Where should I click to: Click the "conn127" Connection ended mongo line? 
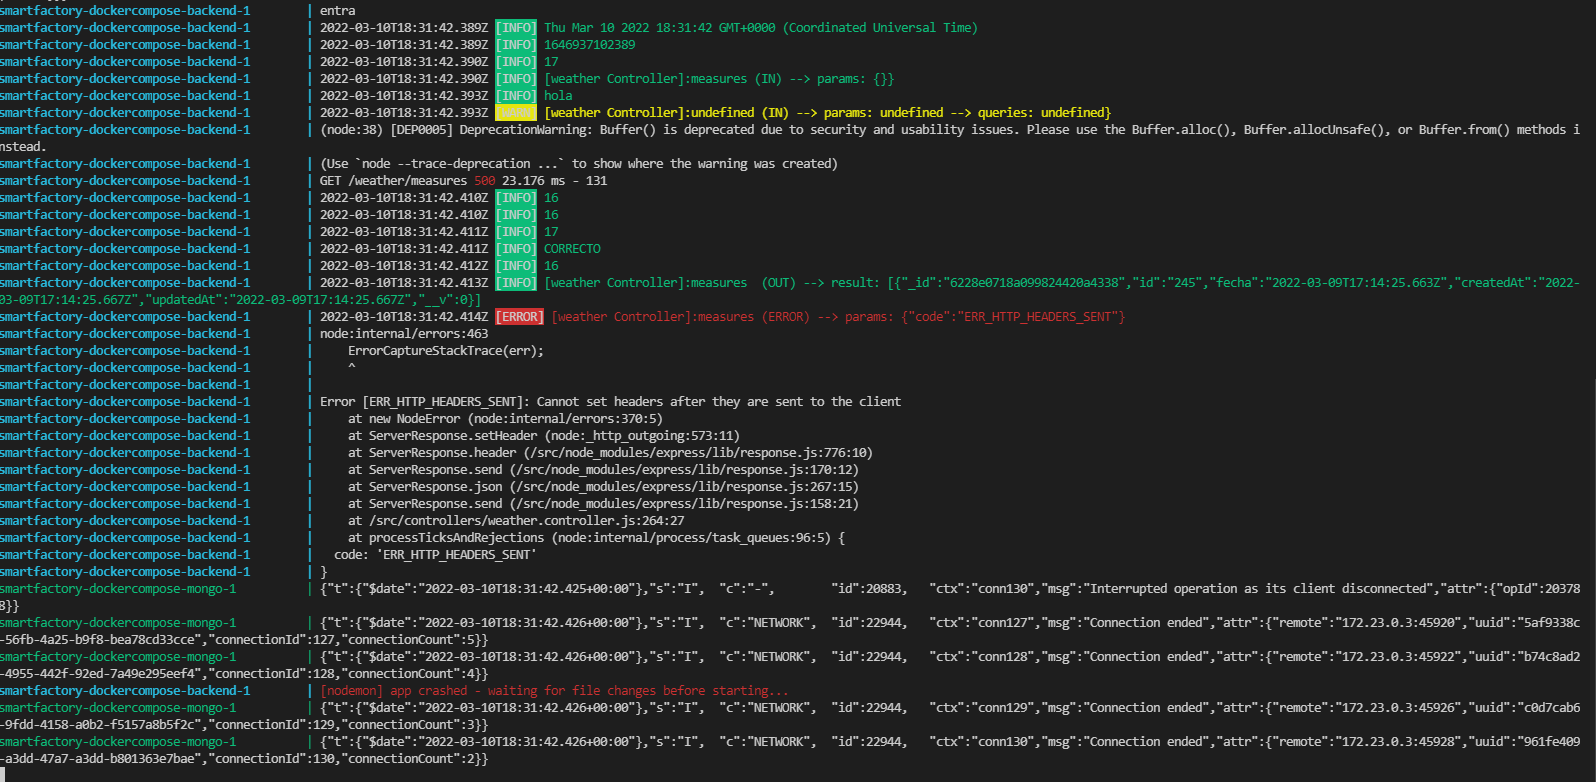950,623
